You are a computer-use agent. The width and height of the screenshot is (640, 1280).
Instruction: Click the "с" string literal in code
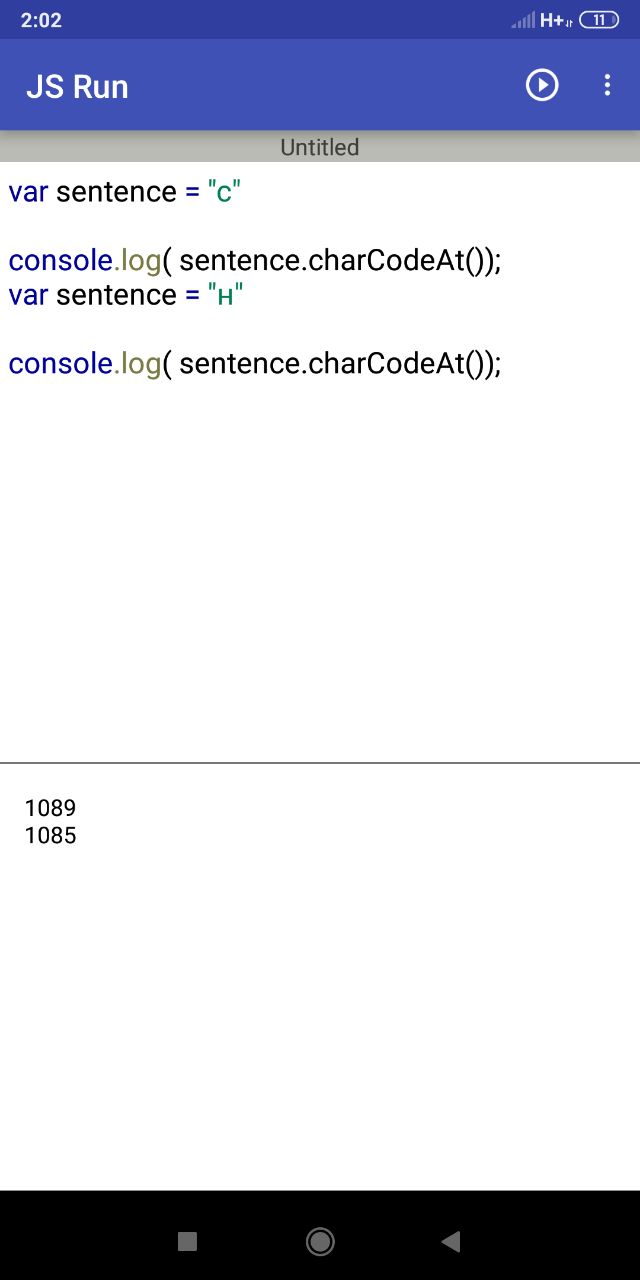tap(224, 192)
